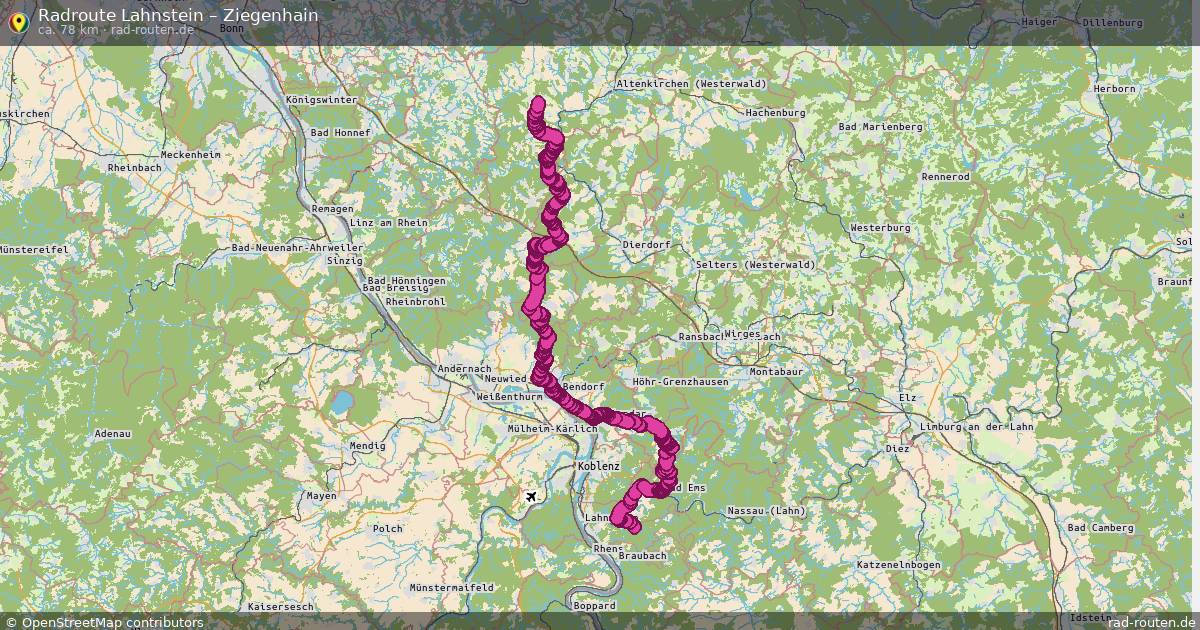Click the Montabaur town label

click(777, 372)
